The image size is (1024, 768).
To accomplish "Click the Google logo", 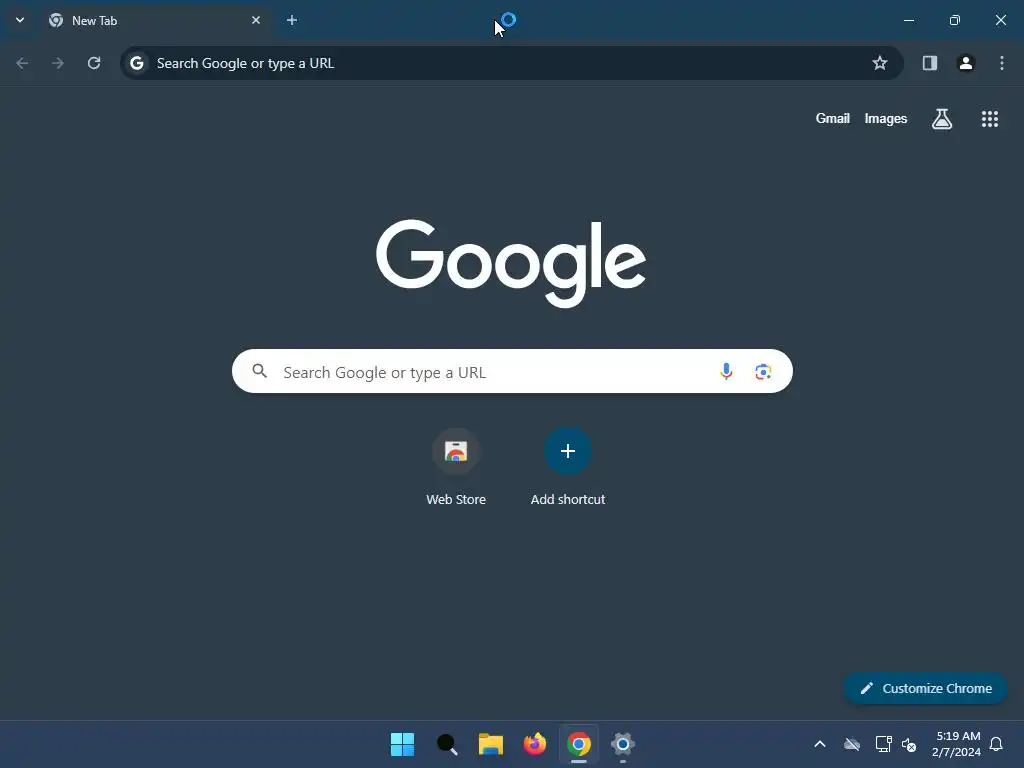I will (511, 263).
